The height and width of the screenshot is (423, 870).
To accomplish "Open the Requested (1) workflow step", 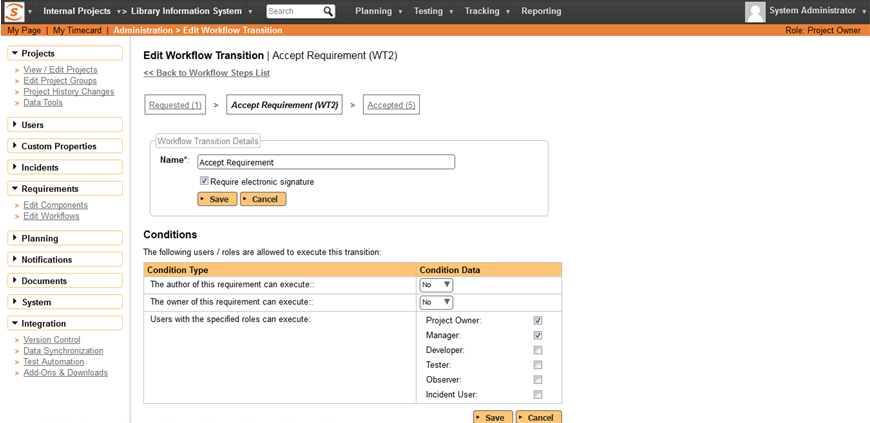I will [x=175, y=105].
